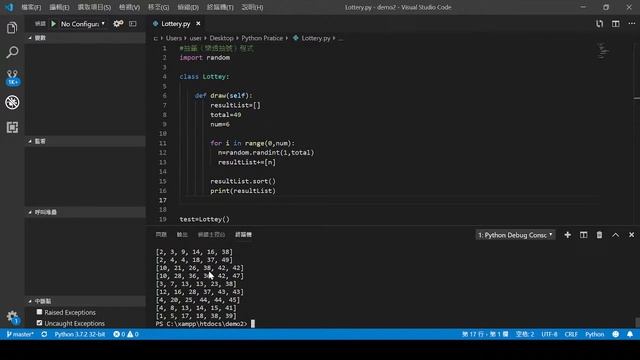Open launch.json with the debug gear icon
This screenshot has width=640, height=360.
point(118,24)
